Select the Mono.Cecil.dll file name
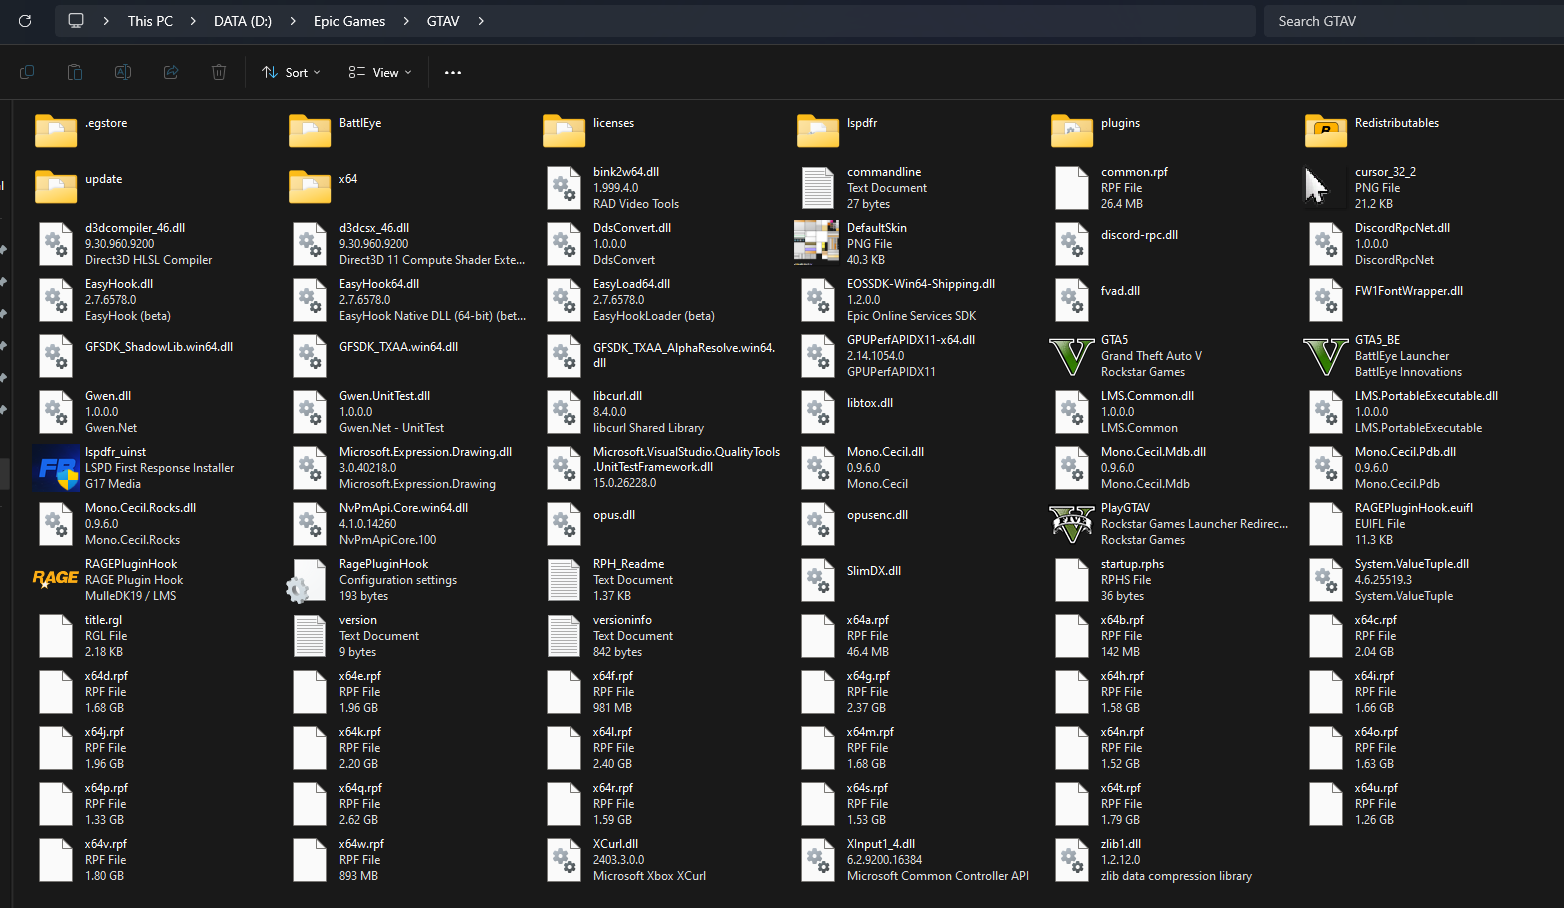The width and height of the screenshot is (1564, 908). click(x=885, y=452)
